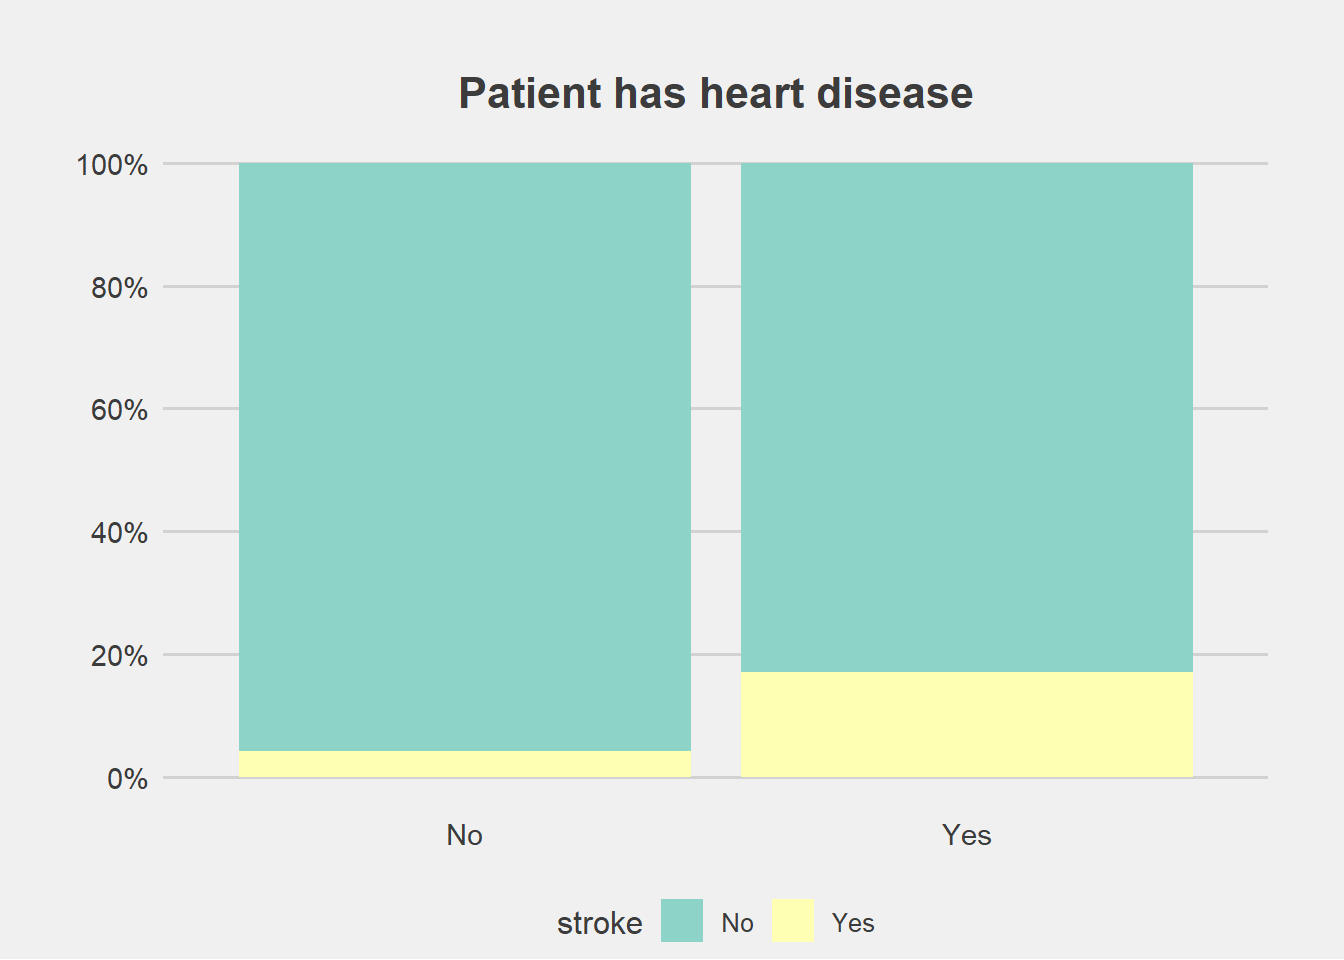Pick the 20% y-axis tick label
The image size is (1344, 960).
click(119, 656)
